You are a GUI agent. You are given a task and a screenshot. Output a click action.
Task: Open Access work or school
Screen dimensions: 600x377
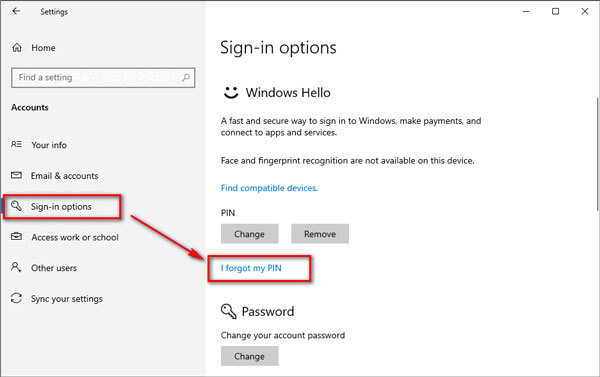[75, 237]
